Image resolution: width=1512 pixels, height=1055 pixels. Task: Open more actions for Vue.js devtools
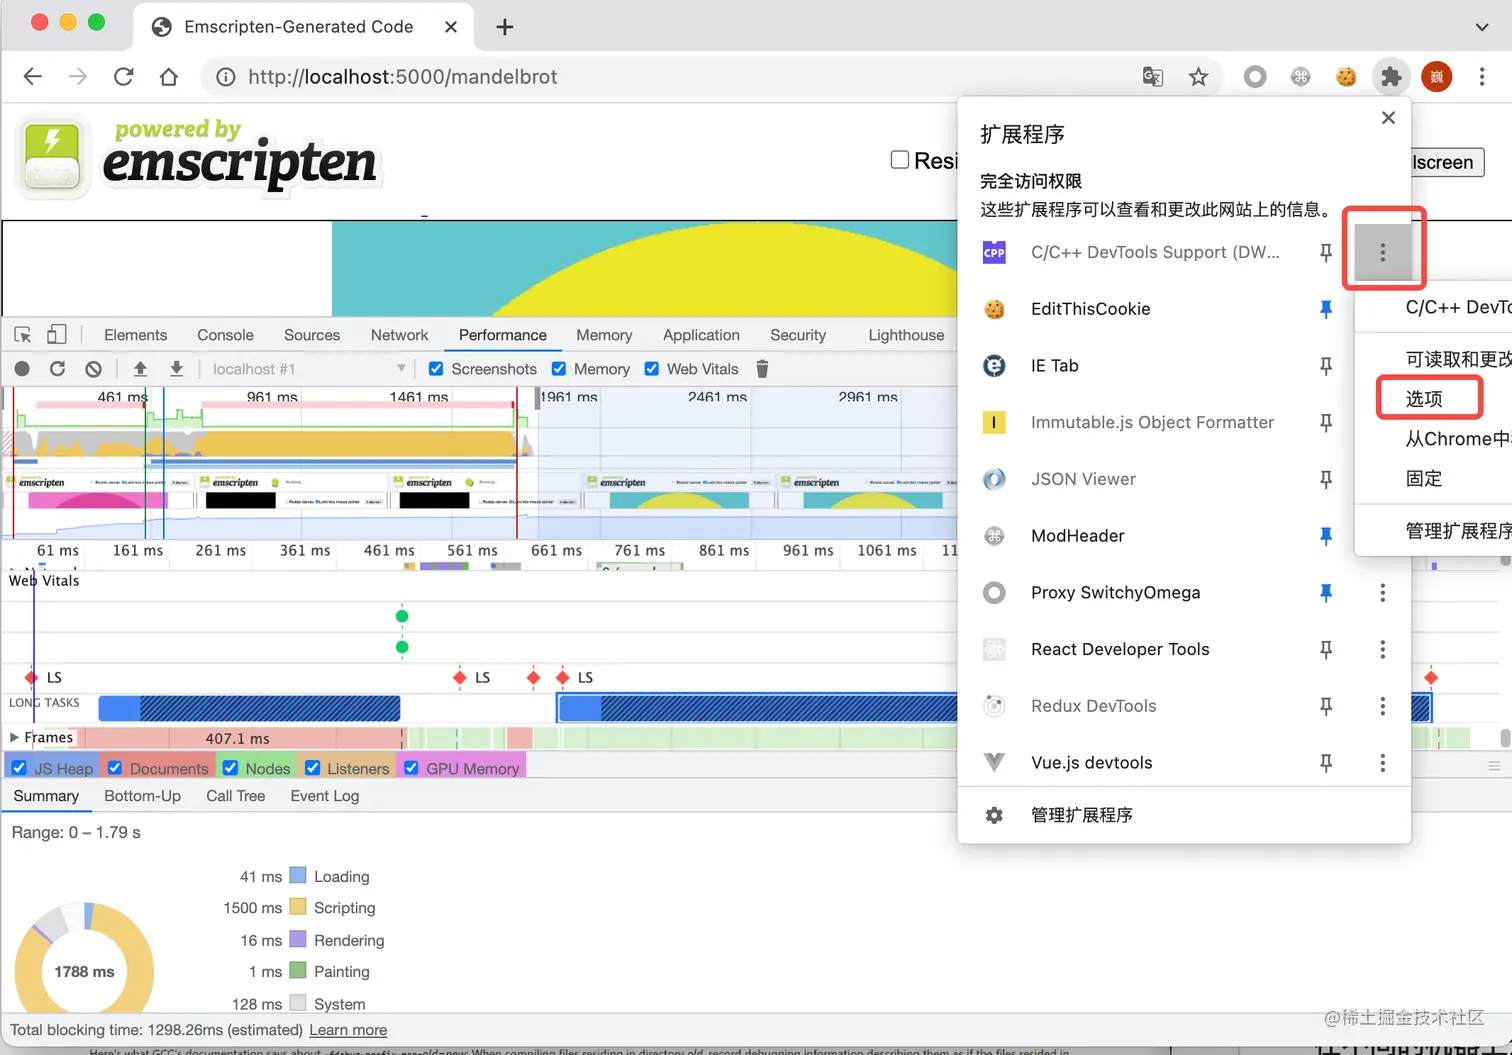pos(1383,763)
